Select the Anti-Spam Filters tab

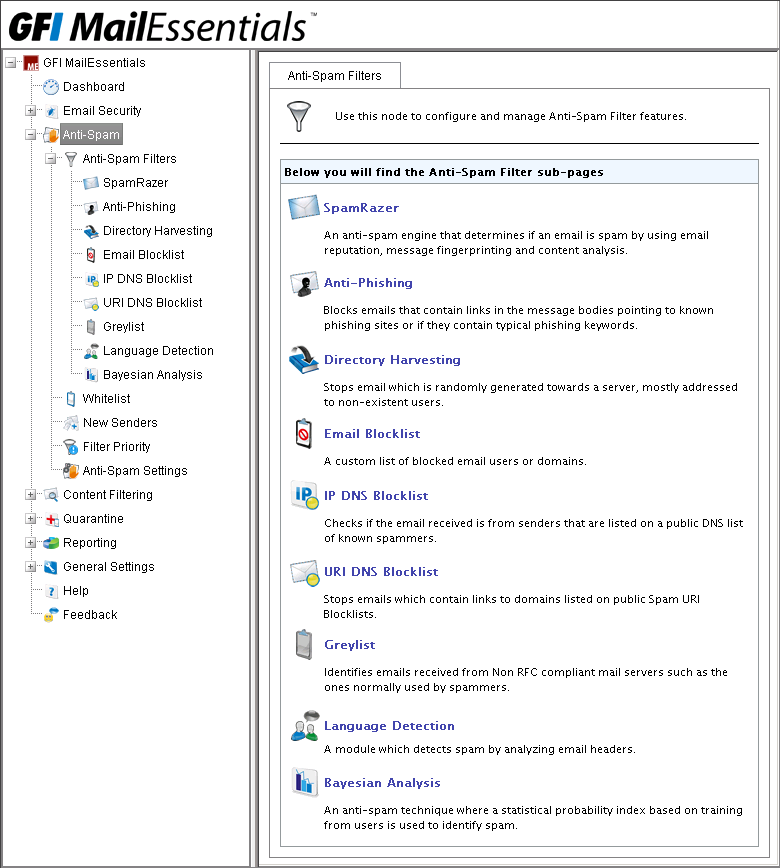(334, 76)
